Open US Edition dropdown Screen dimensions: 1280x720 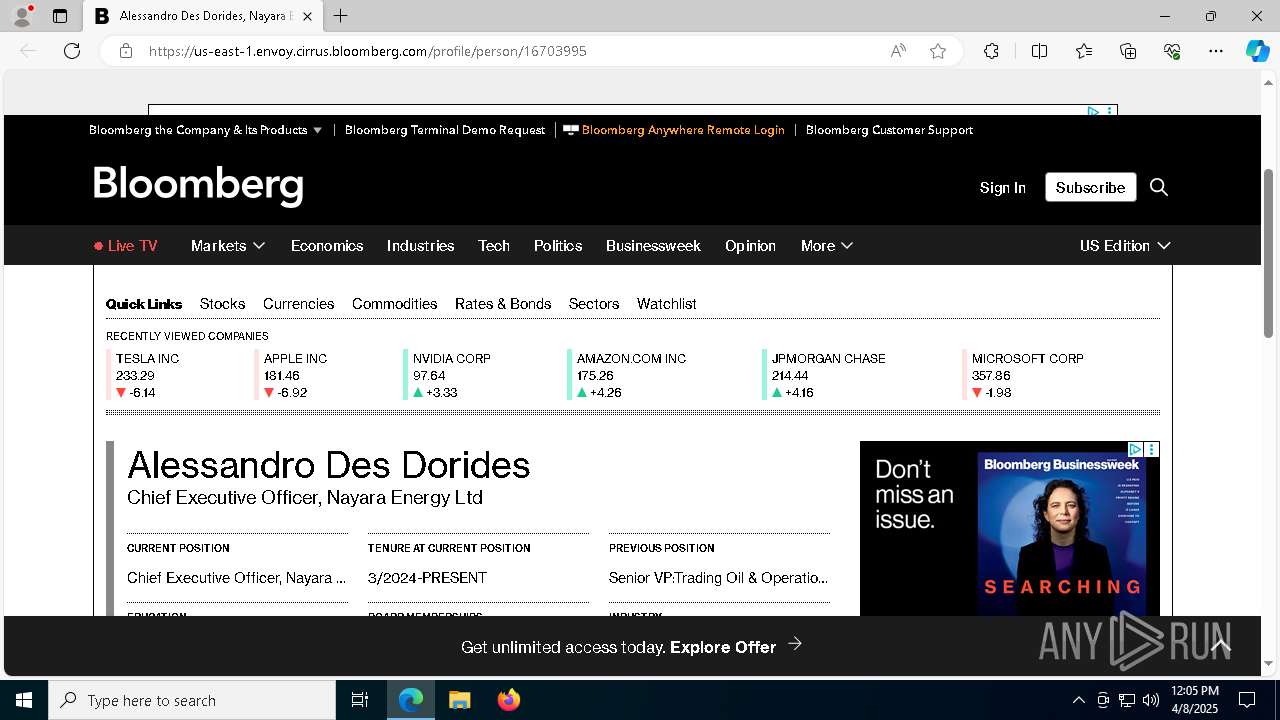click(x=1125, y=246)
